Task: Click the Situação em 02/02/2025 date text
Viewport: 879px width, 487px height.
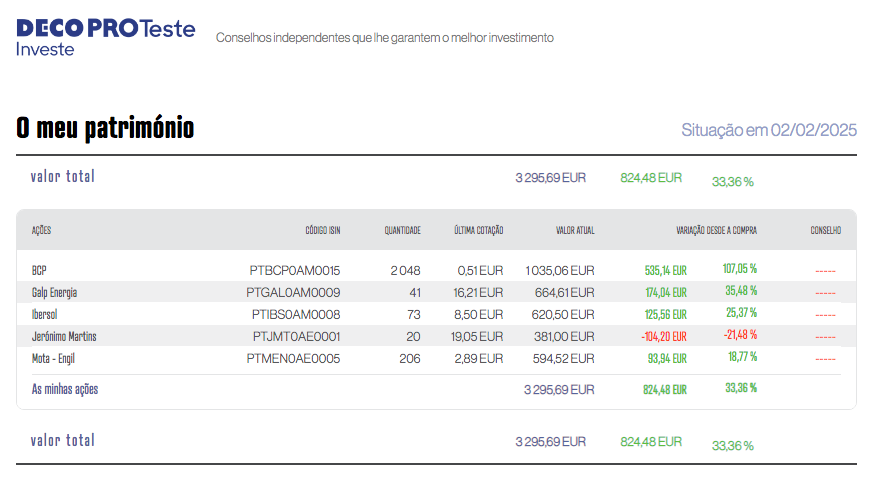Action: pyautogui.click(x=768, y=130)
